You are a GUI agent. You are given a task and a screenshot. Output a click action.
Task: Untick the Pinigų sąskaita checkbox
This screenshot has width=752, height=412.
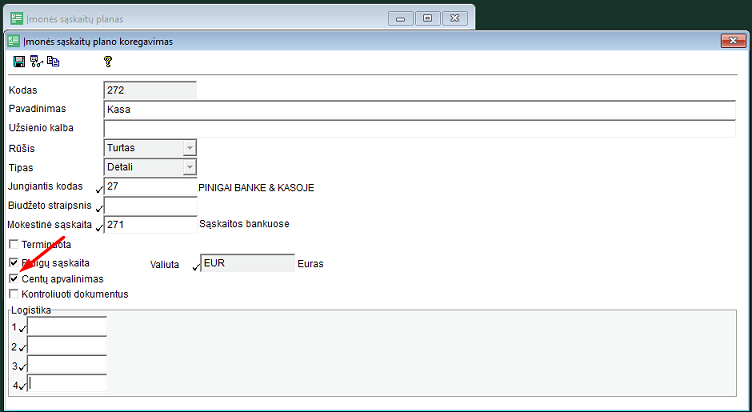[x=14, y=262]
